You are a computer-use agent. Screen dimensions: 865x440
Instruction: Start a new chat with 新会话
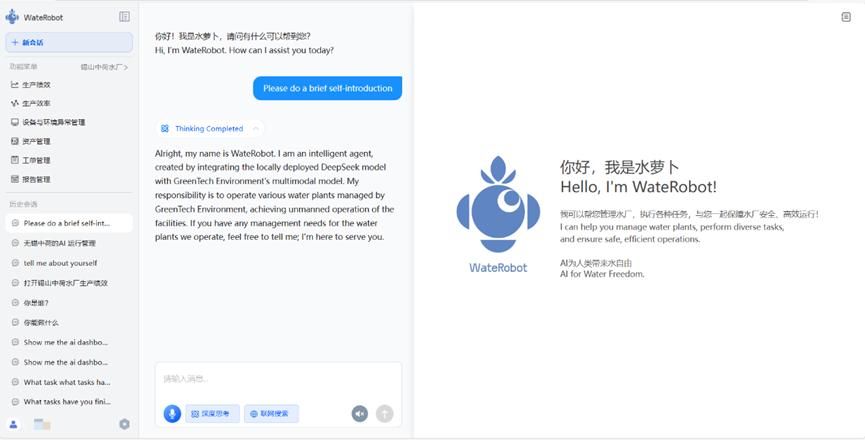click(69, 42)
